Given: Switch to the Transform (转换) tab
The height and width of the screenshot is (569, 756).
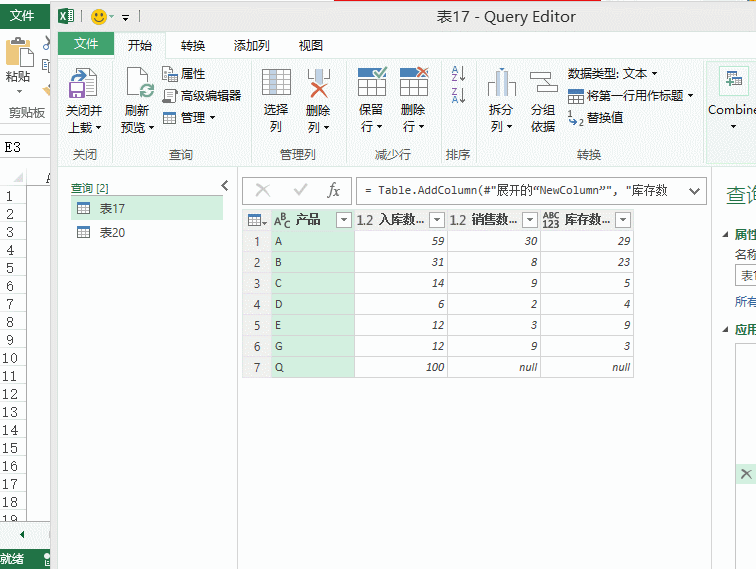Looking at the screenshot, I should (193, 45).
